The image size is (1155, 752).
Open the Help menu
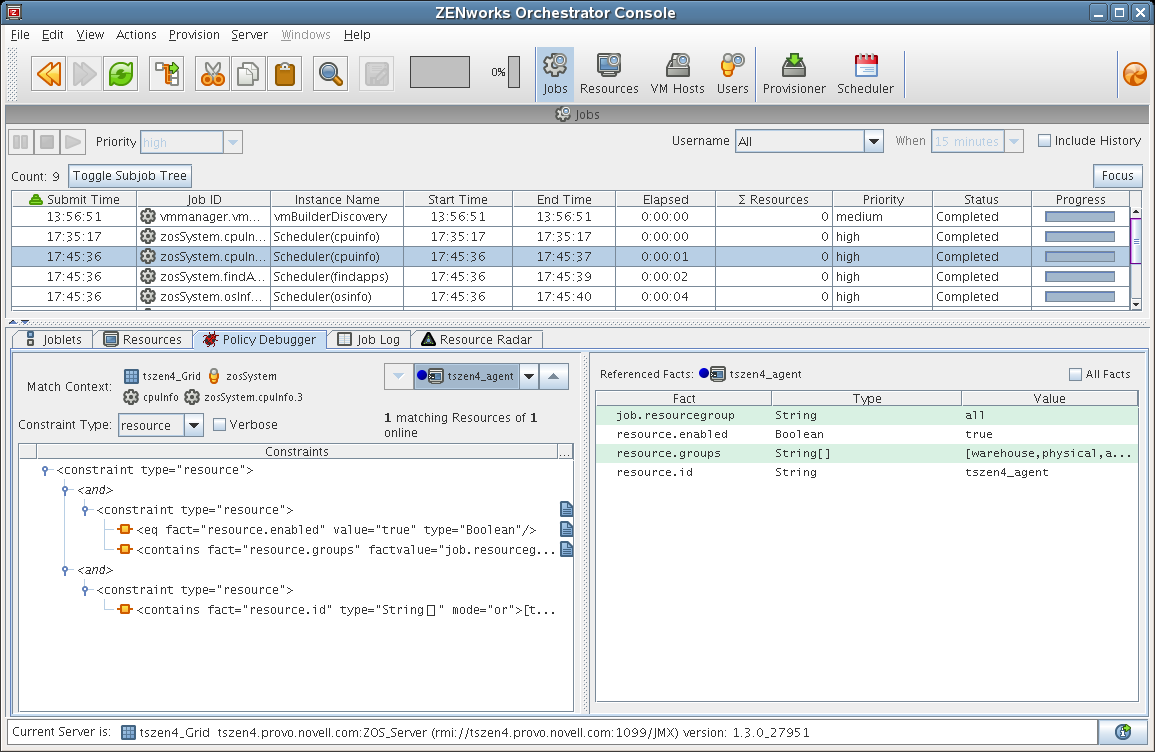(357, 35)
